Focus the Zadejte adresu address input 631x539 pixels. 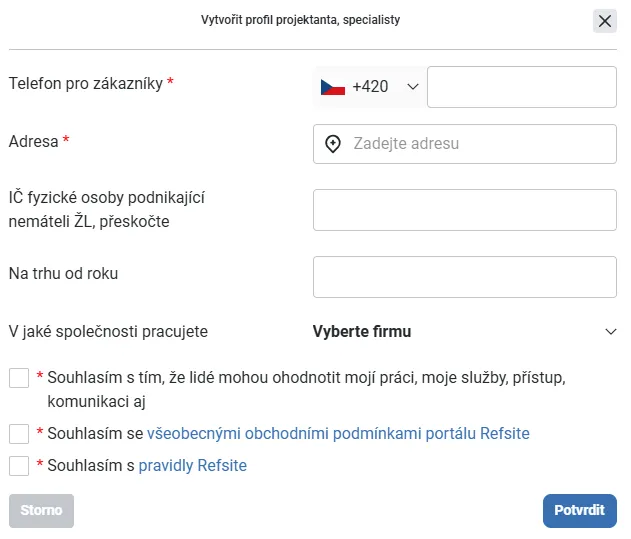point(465,144)
